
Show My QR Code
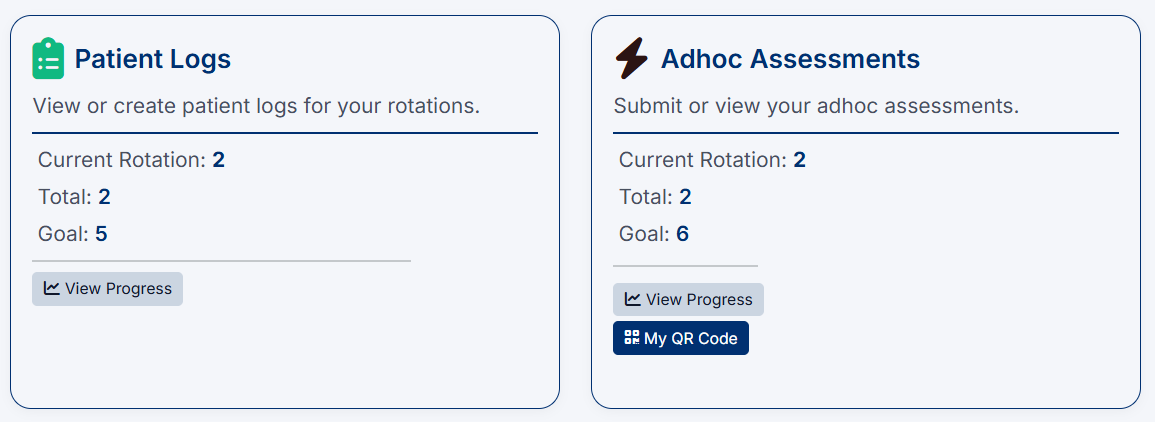tap(681, 338)
